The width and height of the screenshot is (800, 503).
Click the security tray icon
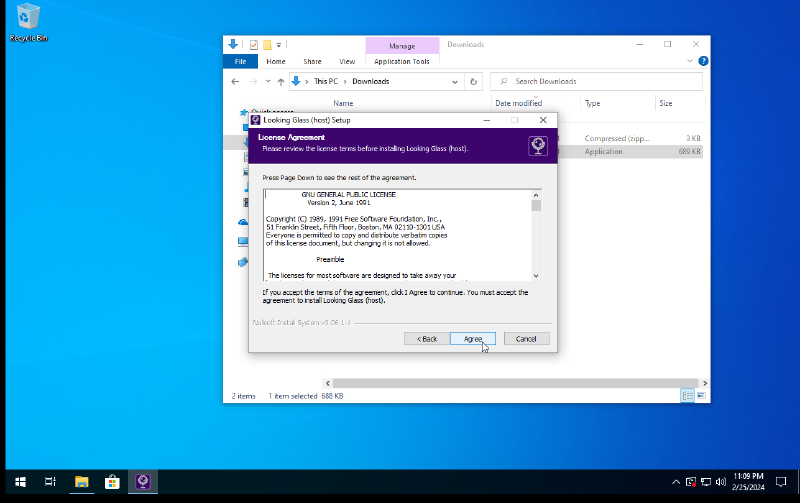(691, 482)
